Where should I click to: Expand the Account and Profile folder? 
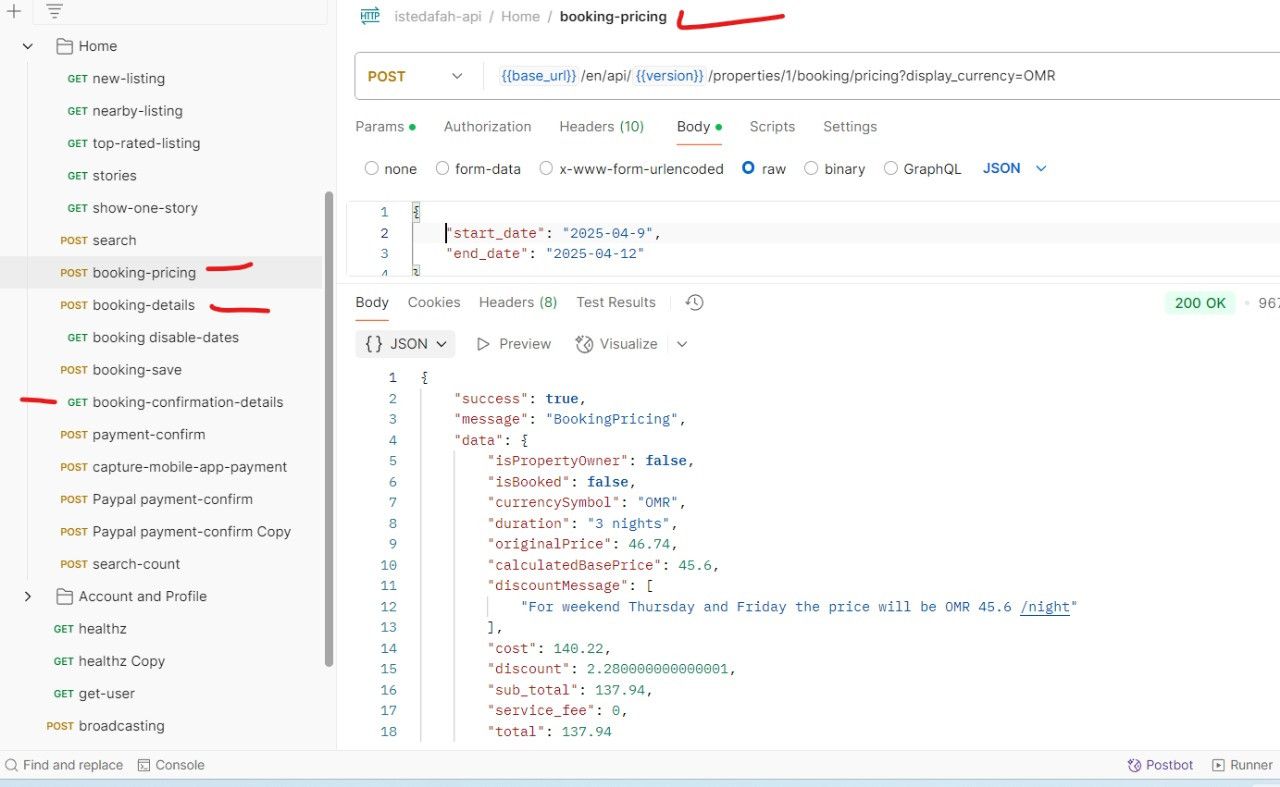click(x=28, y=596)
